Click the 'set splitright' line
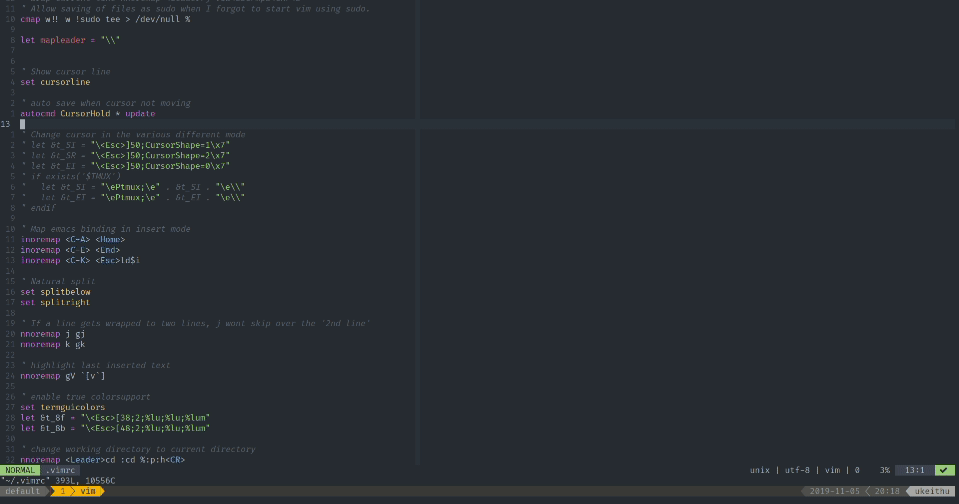The width and height of the screenshot is (959, 504). (x=55, y=302)
